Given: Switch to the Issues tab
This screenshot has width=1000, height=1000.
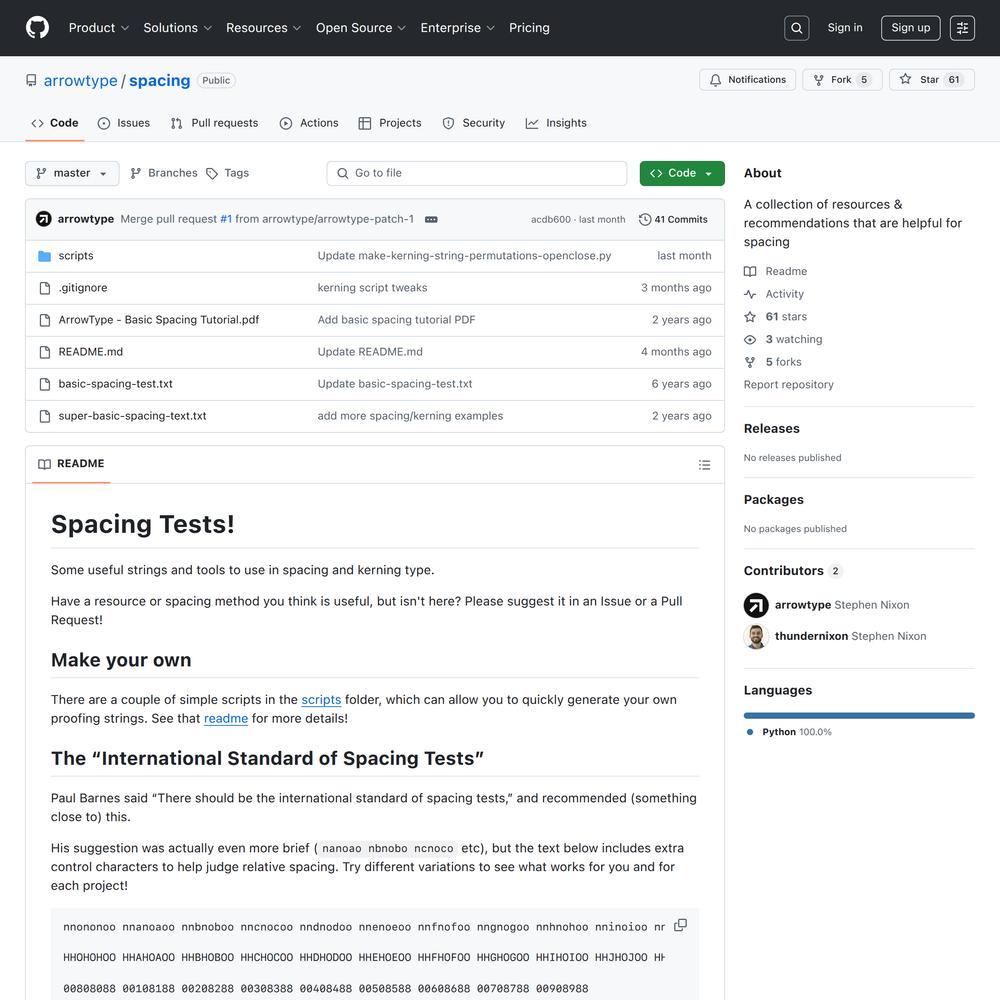Looking at the screenshot, I should pos(124,123).
